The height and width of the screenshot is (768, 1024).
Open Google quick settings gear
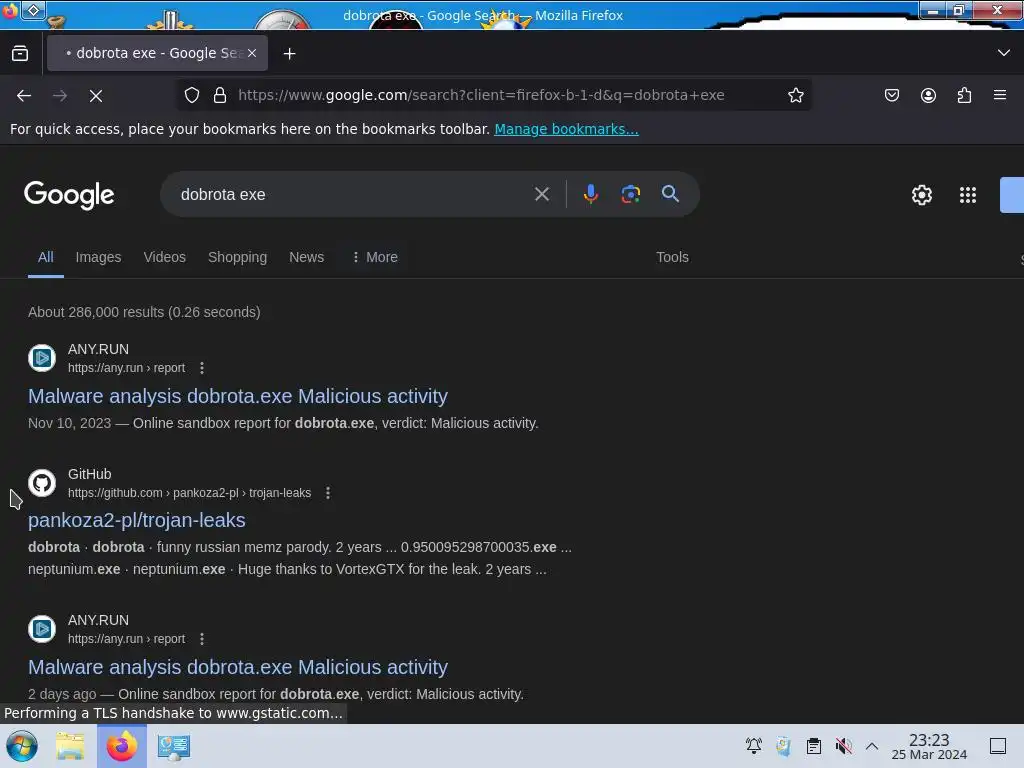click(921, 195)
